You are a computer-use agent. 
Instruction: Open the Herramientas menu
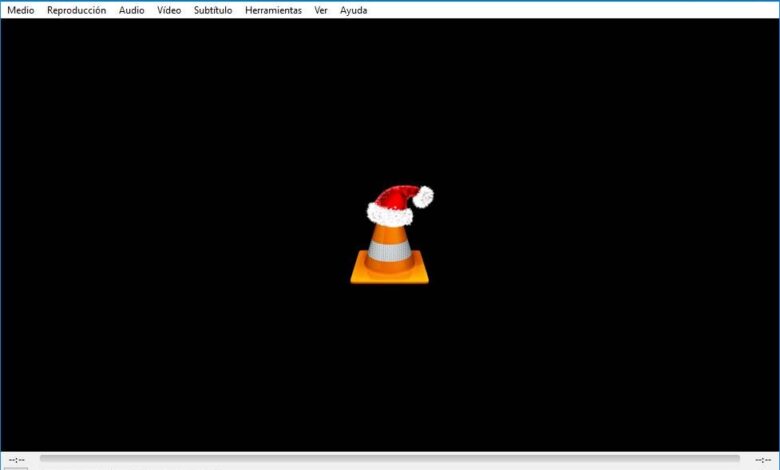273,10
